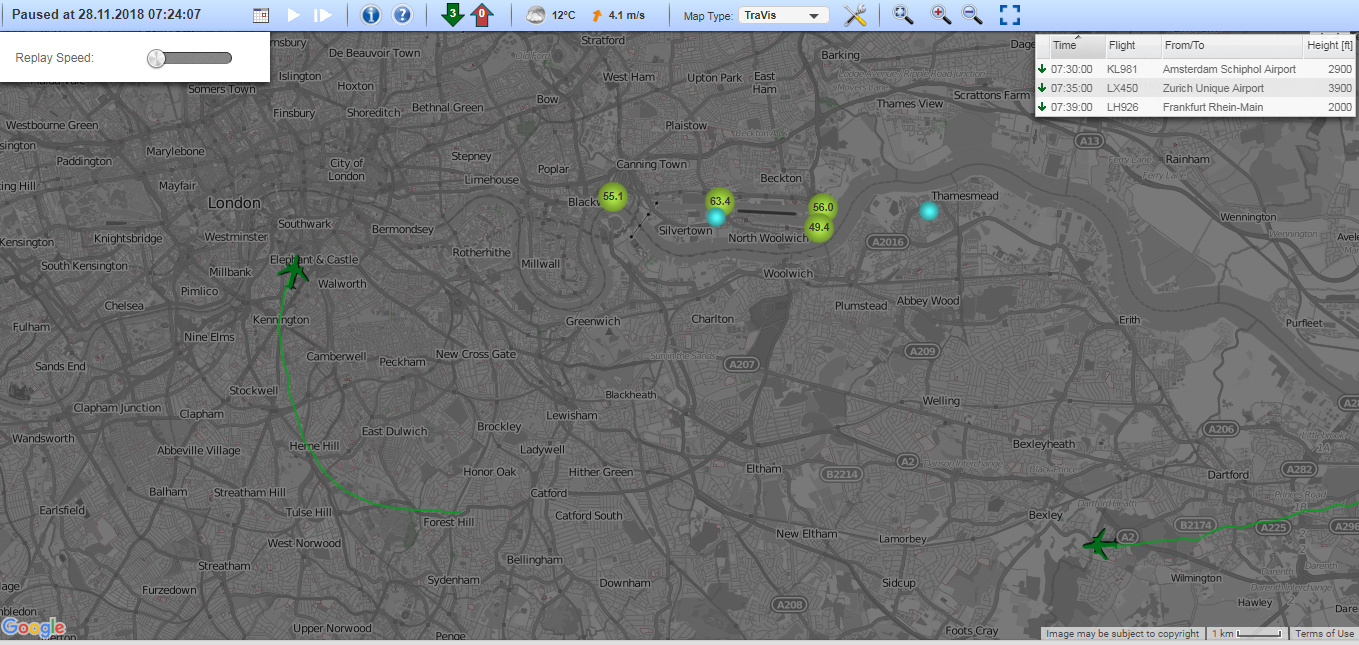Open the blue information icon

(x=370, y=15)
